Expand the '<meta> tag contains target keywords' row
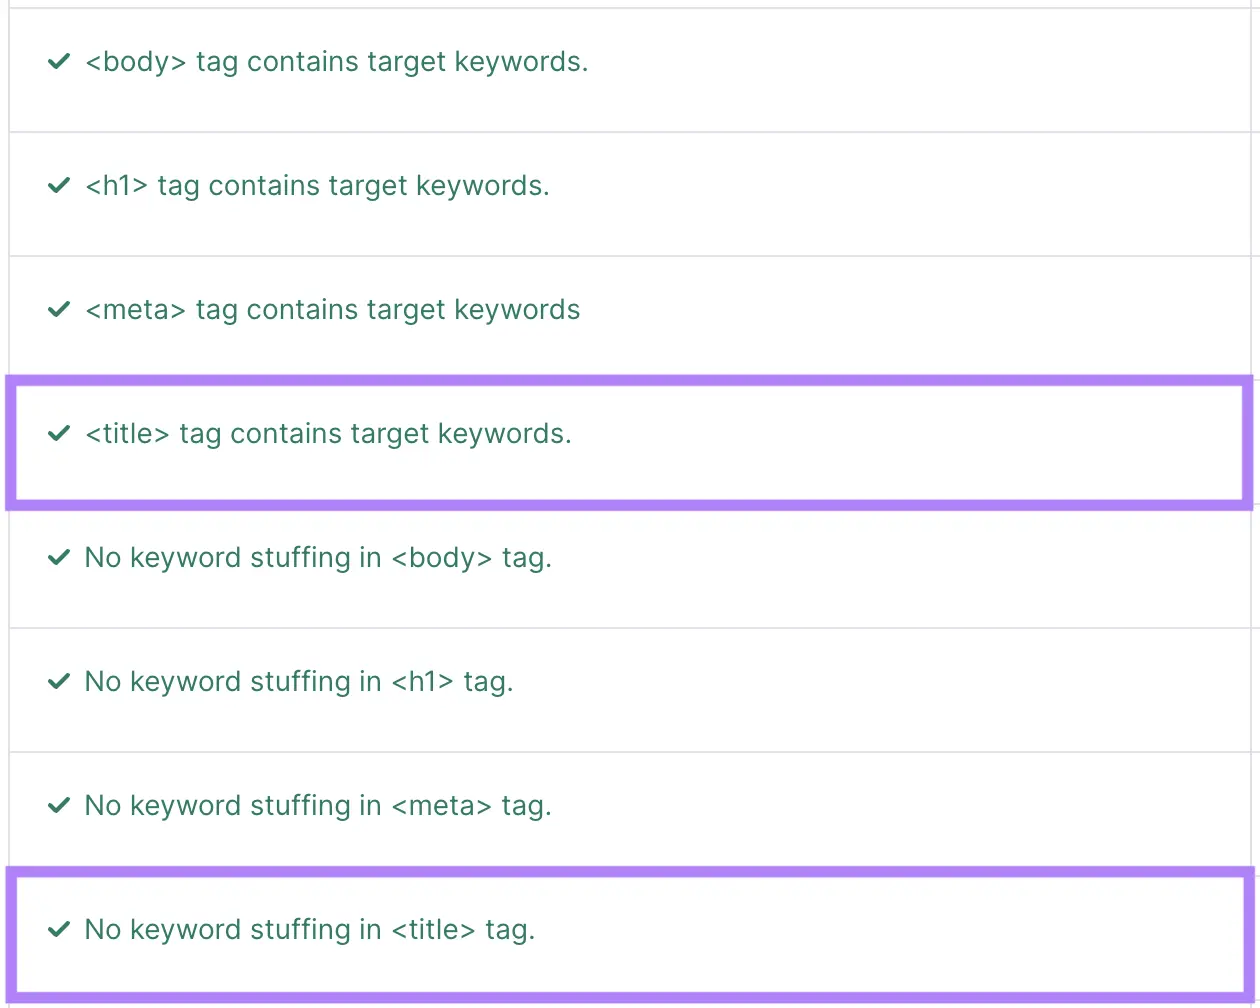This screenshot has width=1260, height=1008. (332, 309)
